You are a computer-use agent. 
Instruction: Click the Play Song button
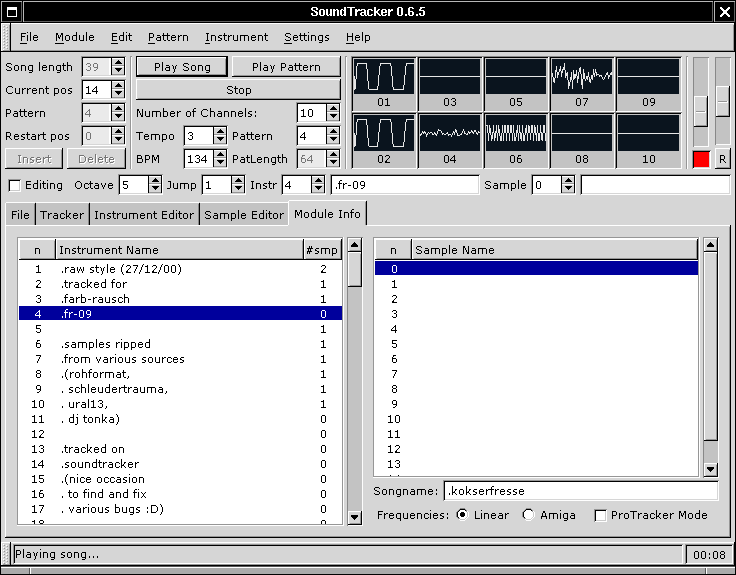tap(182, 67)
